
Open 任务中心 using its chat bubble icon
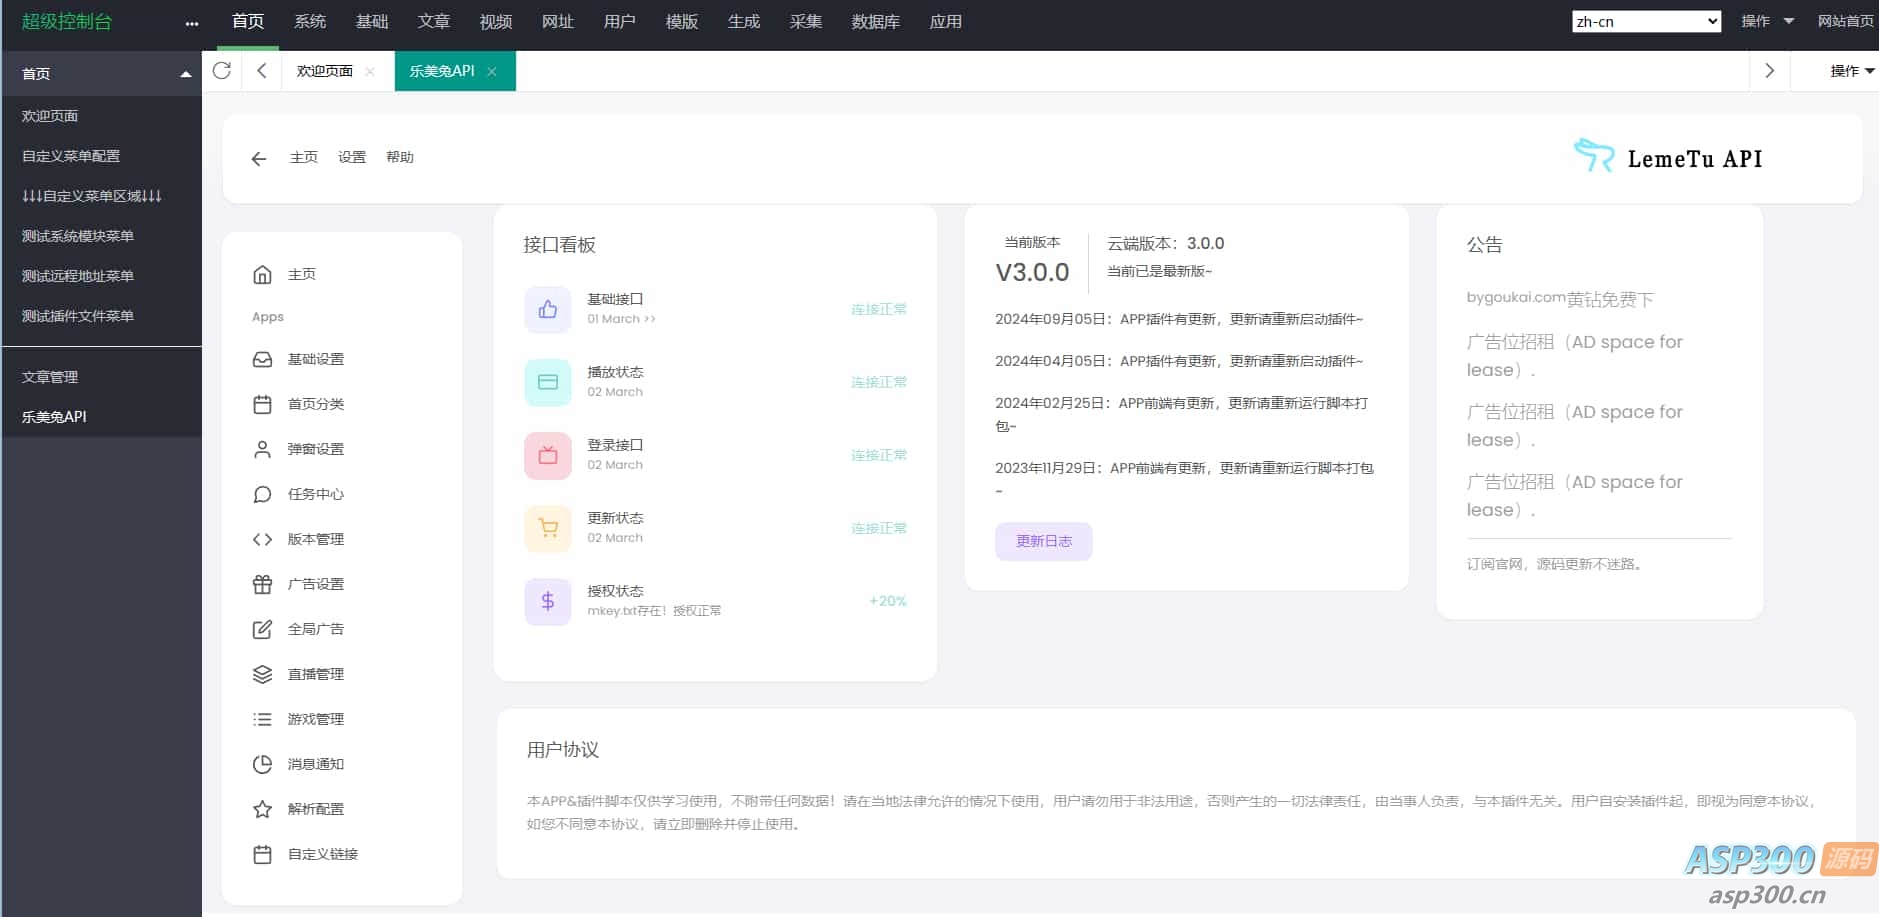tap(261, 493)
